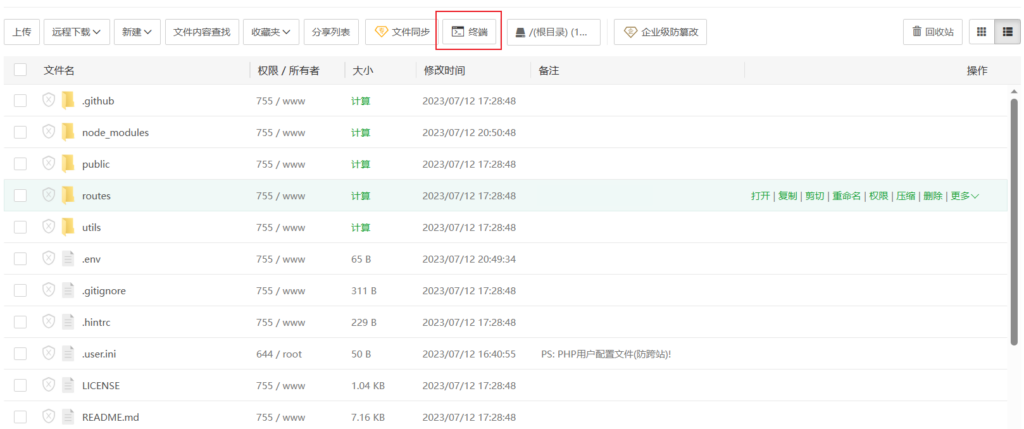1024x429 pixels.
Task: Sort by 大小 column header
Action: click(x=362, y=71)
